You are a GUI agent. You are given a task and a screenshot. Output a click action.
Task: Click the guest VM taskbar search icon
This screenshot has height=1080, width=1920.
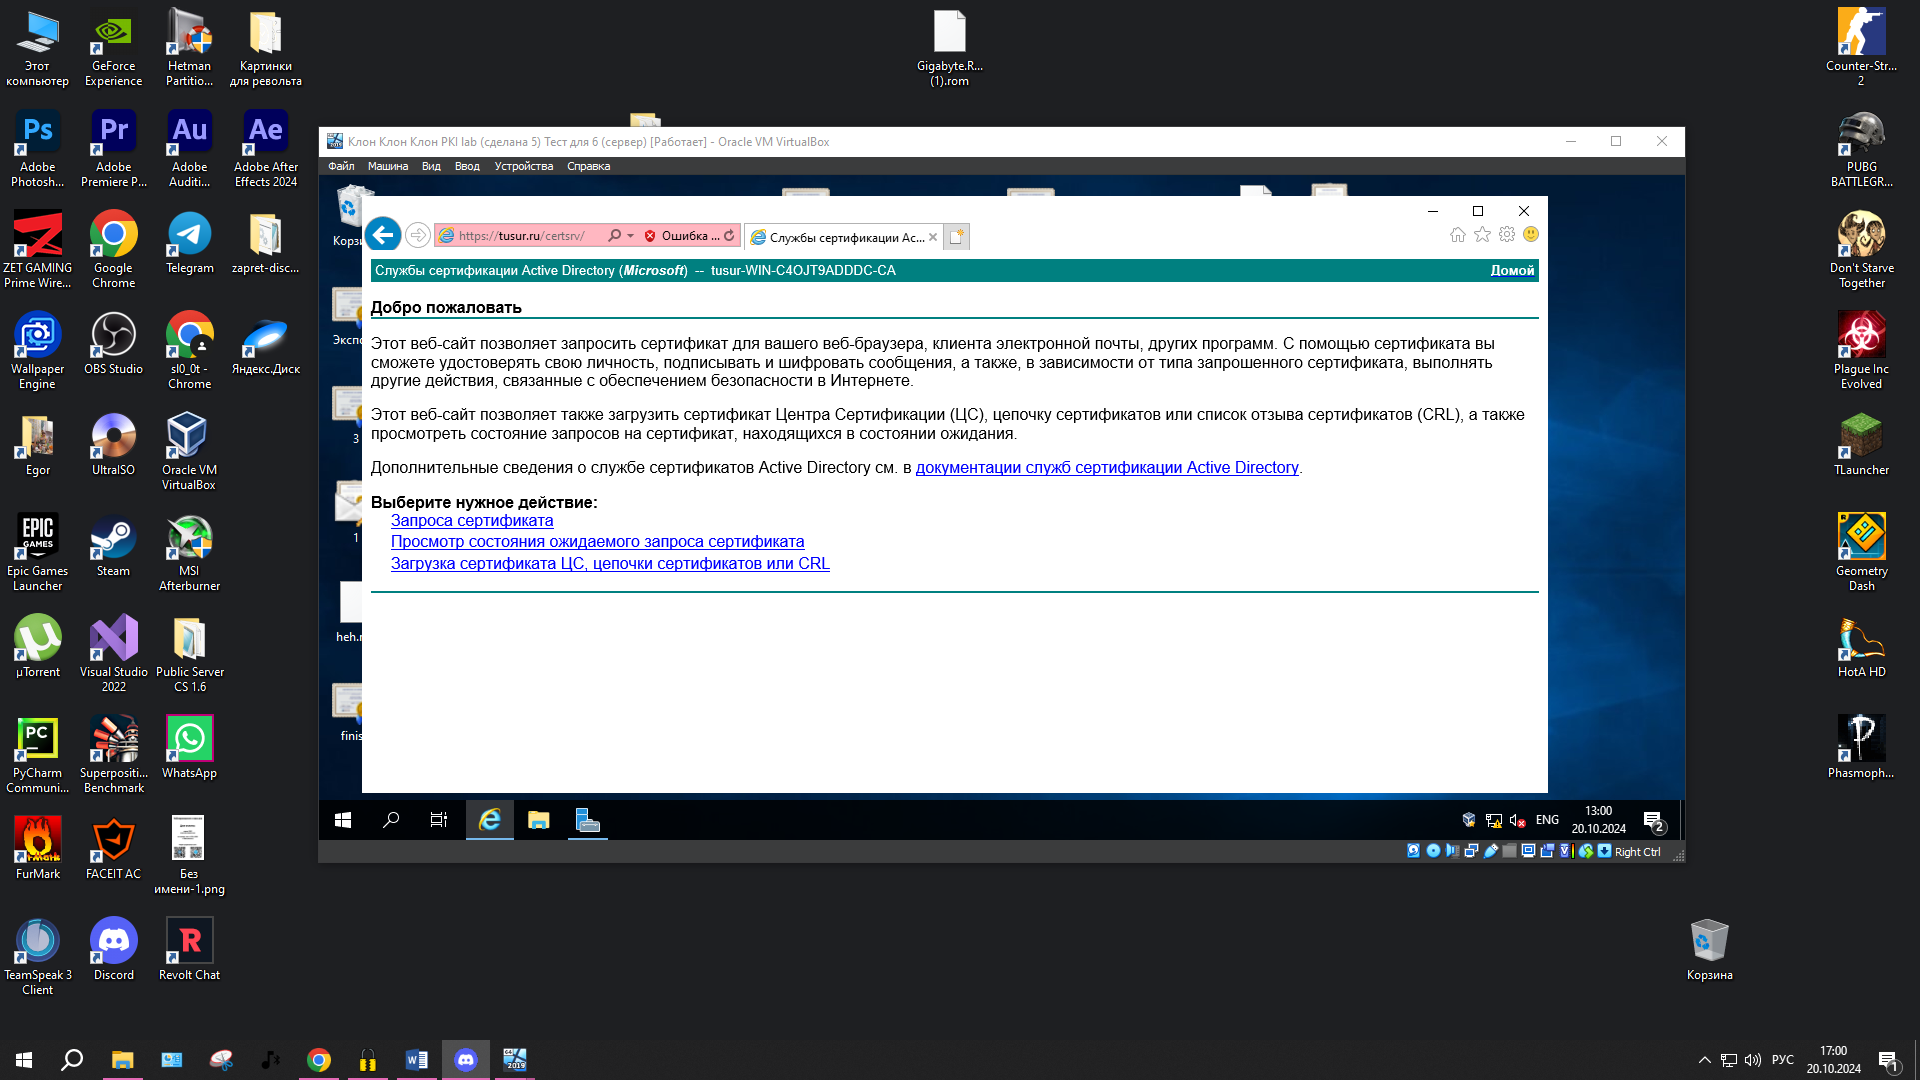(391, 820)
